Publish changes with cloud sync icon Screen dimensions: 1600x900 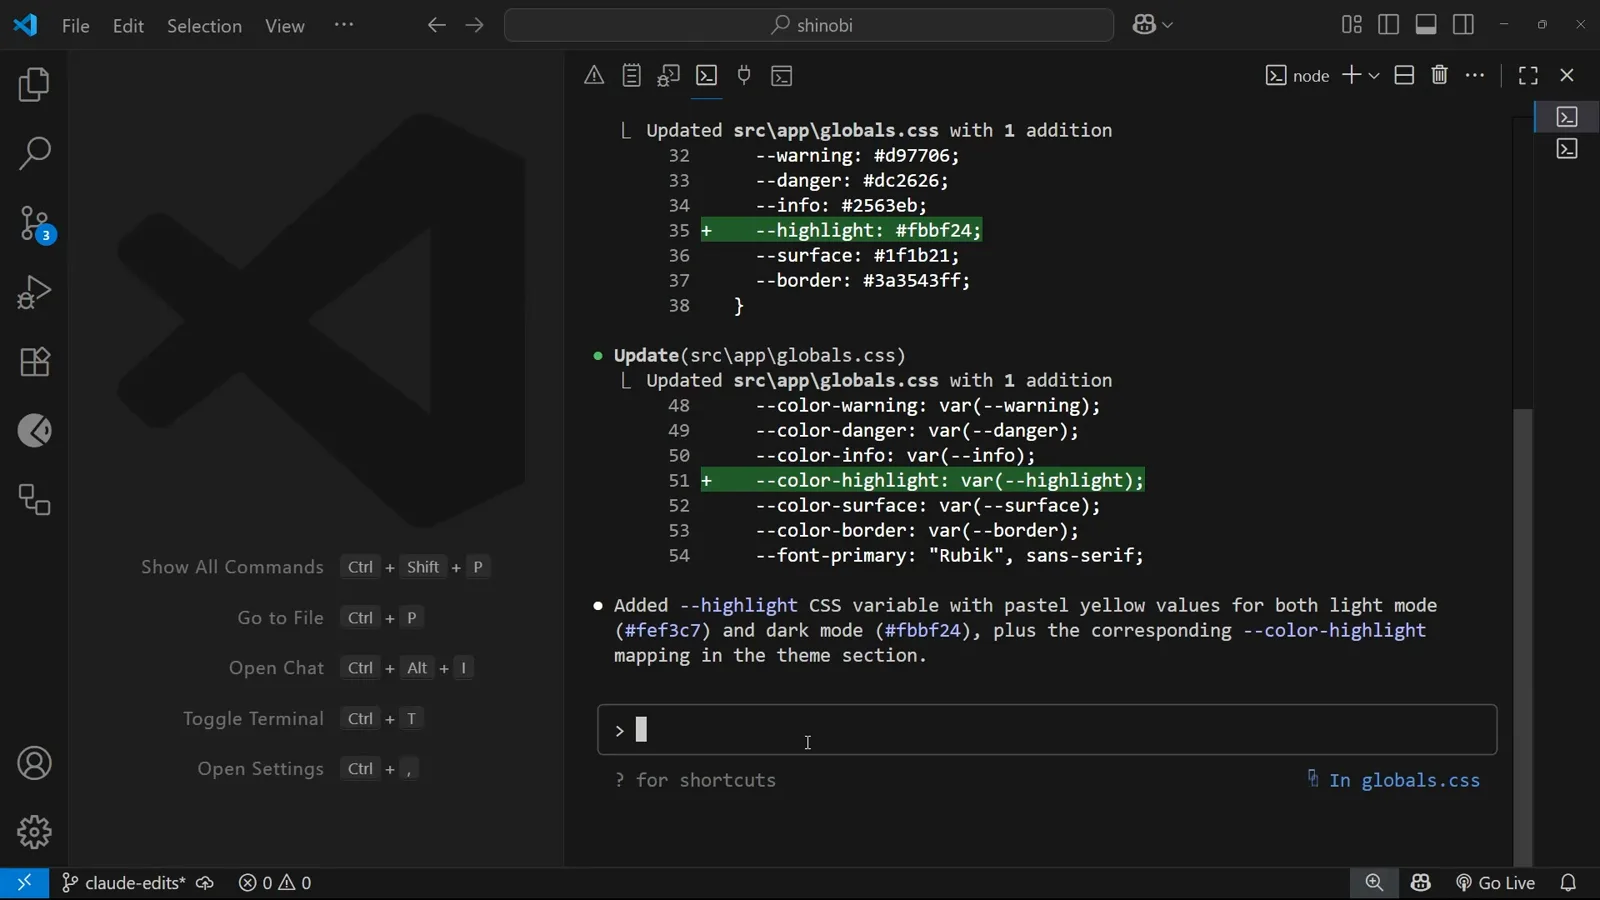205,883
